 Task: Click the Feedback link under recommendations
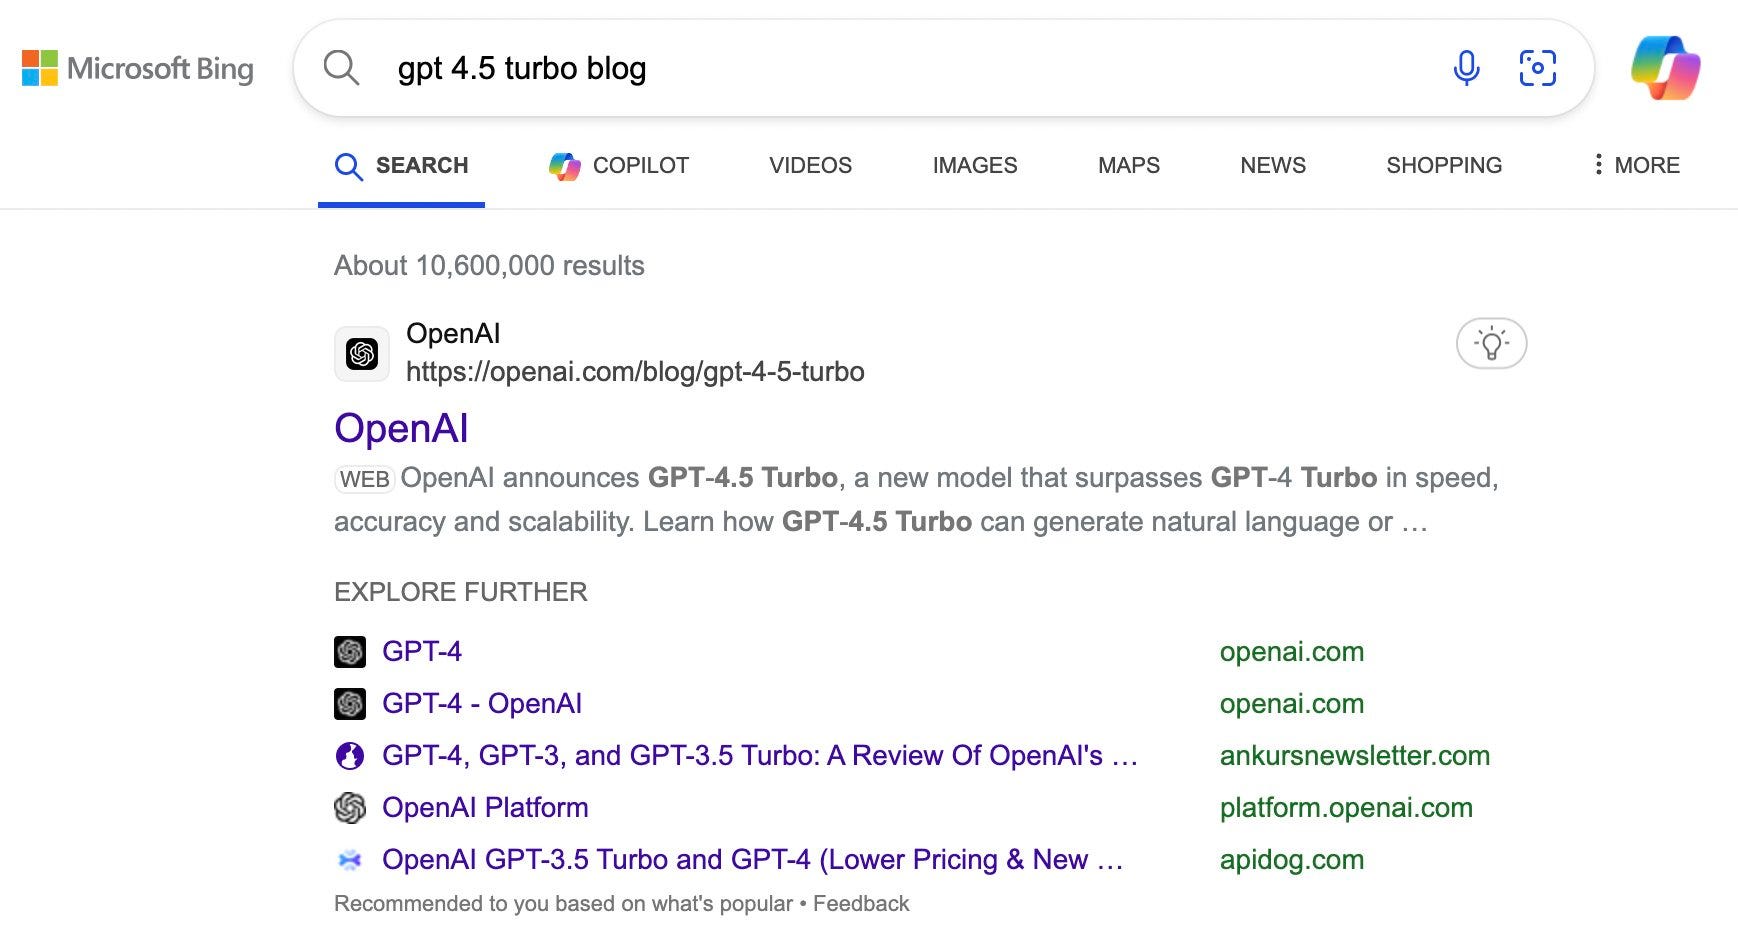click(x=861, y=904)
